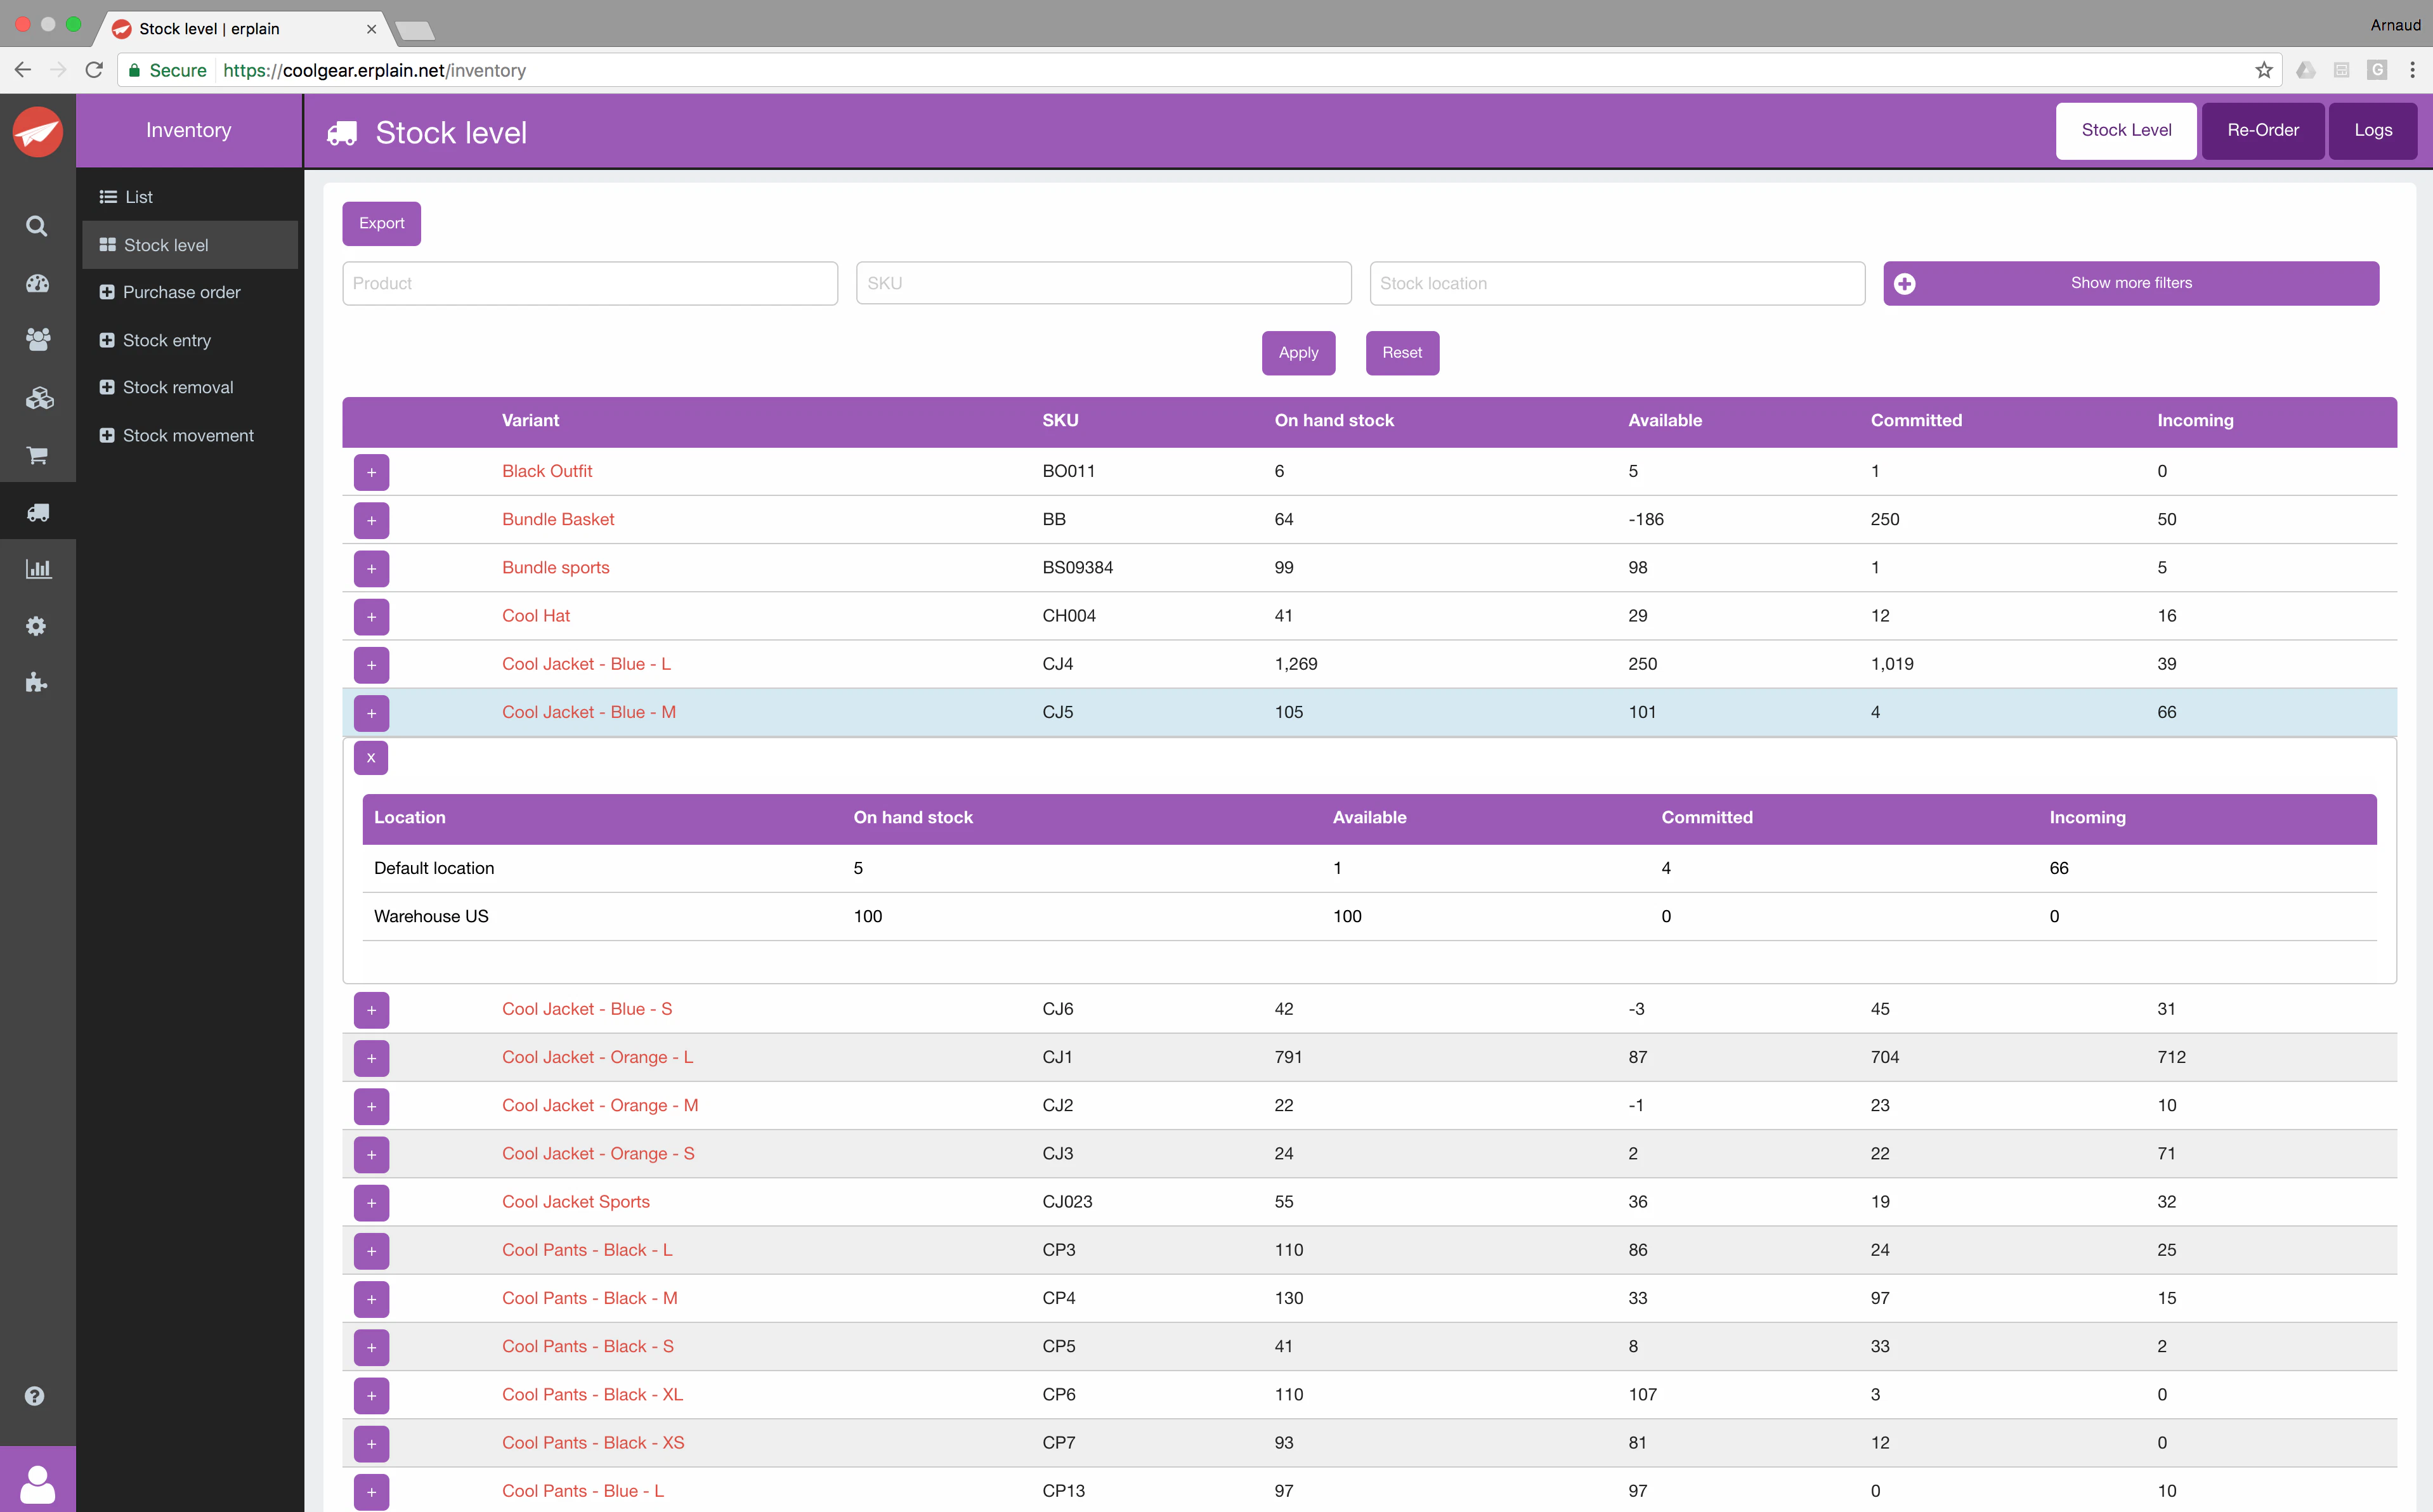The image size is (2433, 1512).
Task: Click the Export button
Action: click(x=381, y=223)
